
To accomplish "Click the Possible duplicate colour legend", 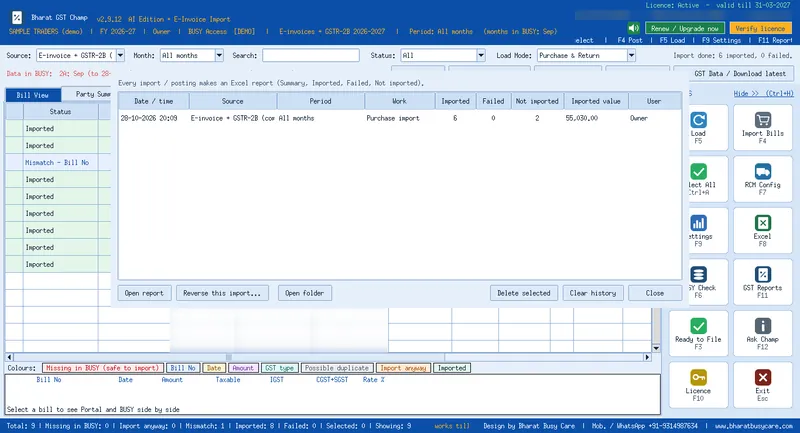I will point(337,368).
